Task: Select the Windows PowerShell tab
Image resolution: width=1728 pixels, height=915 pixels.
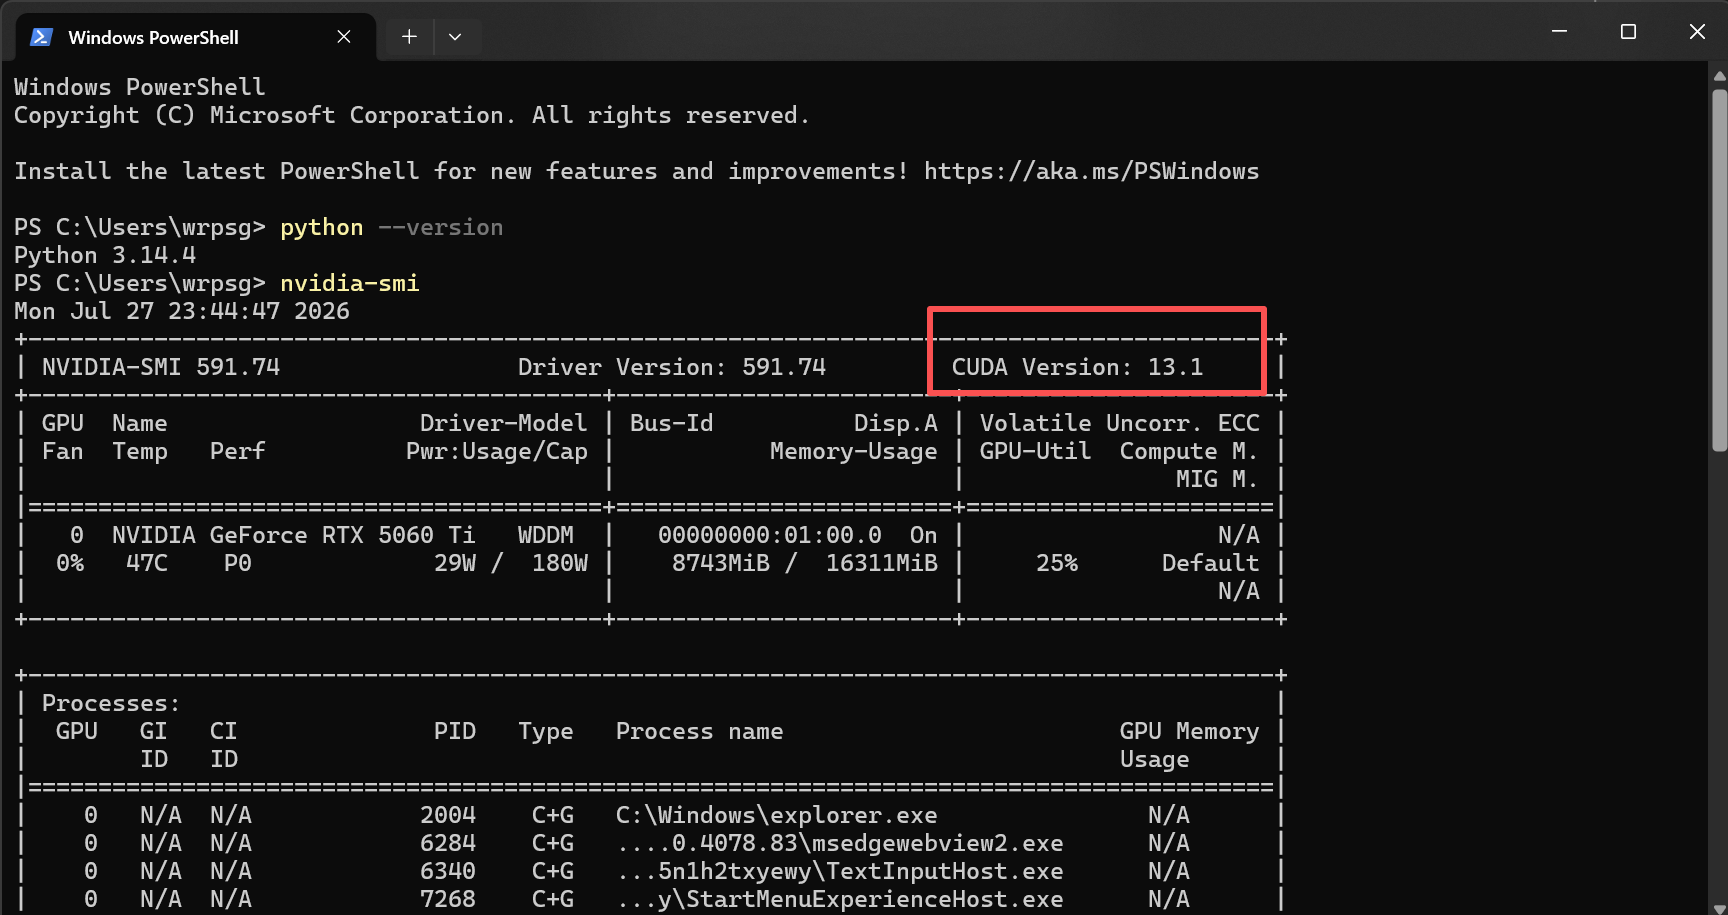Action: tap(196, 37)
